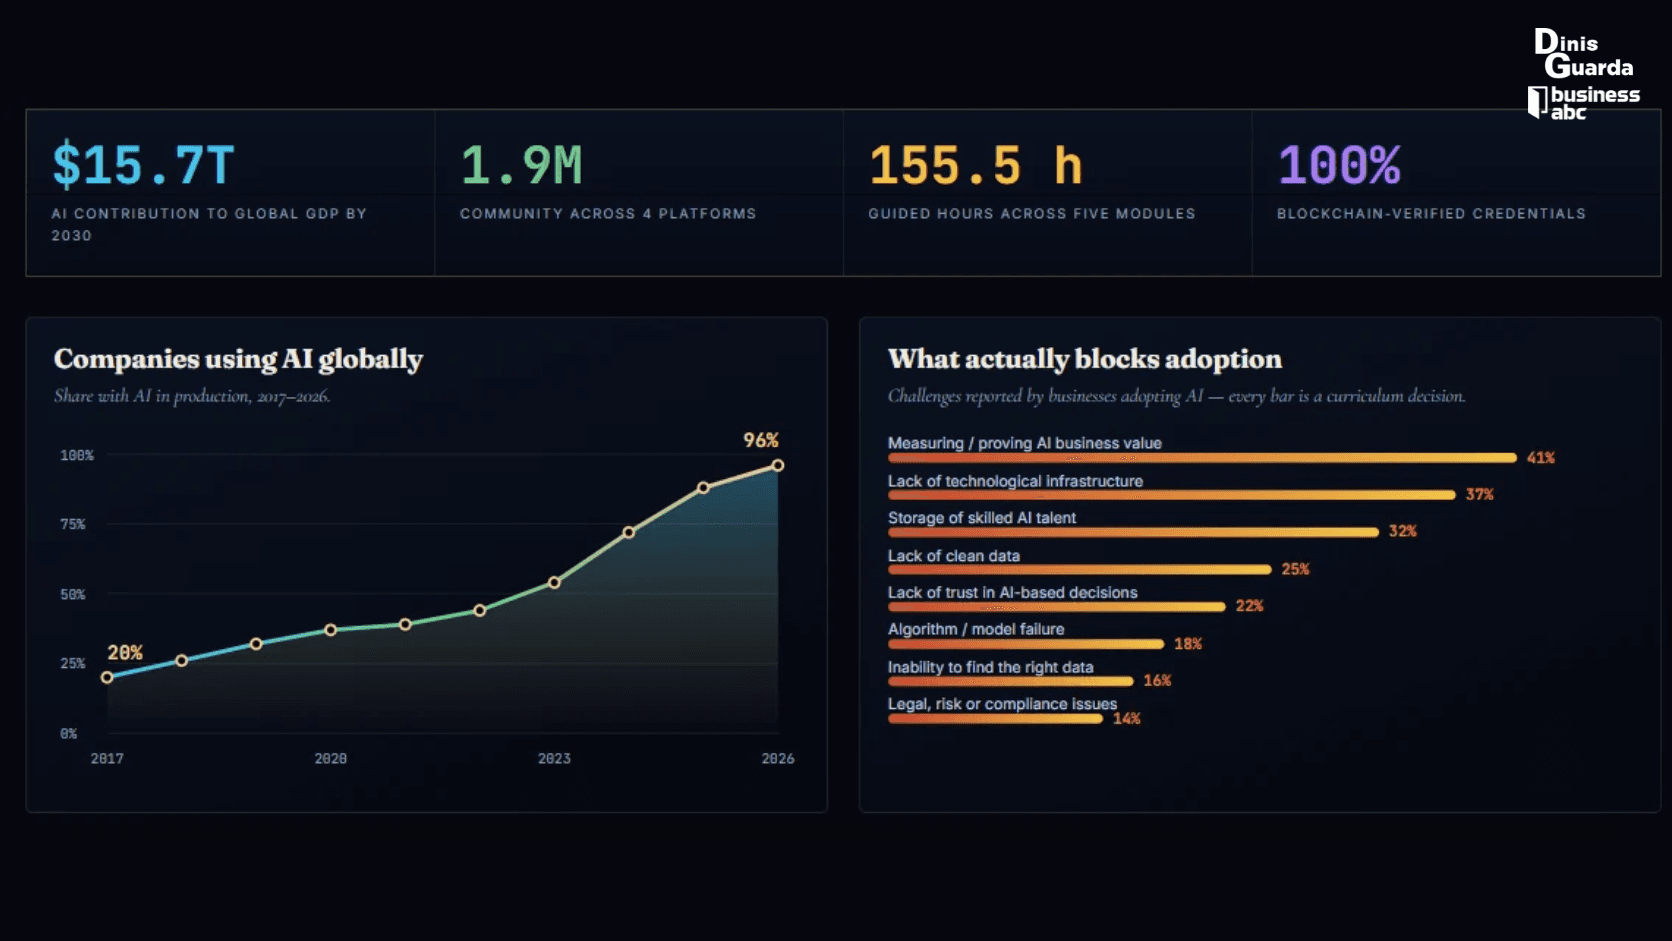
Task: Click 'GUIDED HOURS ACROSS FIVE MODULES' caption
Action: pos(1032,214)
